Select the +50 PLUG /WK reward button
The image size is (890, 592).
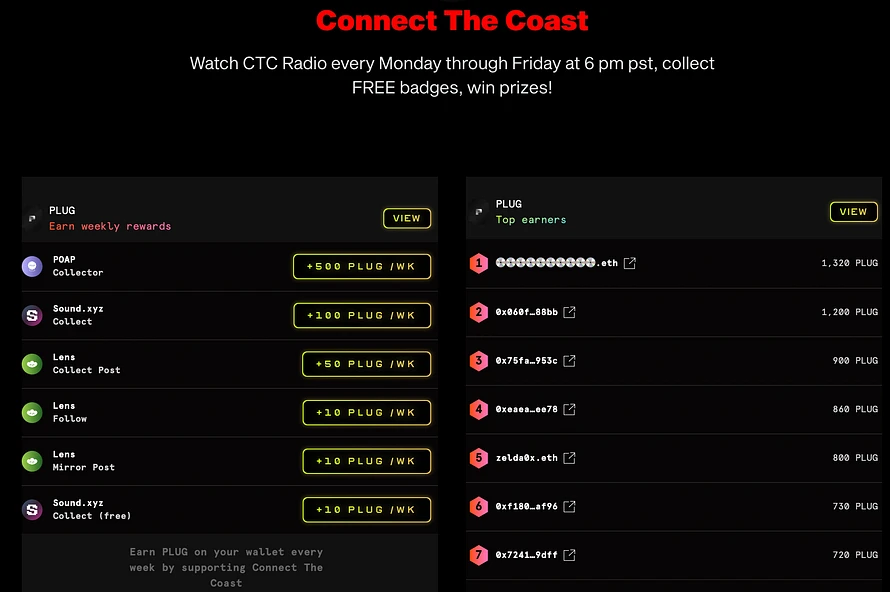tap(366, 364)
